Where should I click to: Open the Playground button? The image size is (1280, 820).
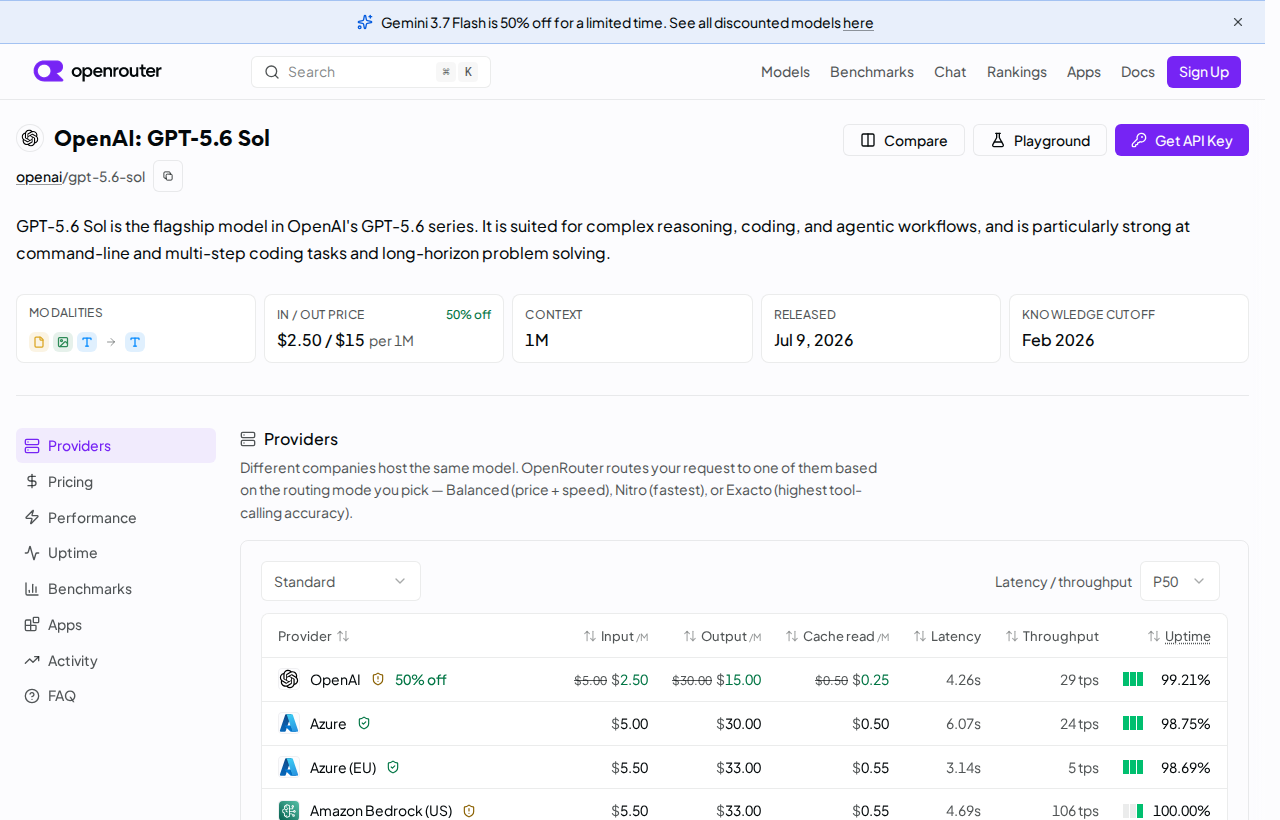1040,140
